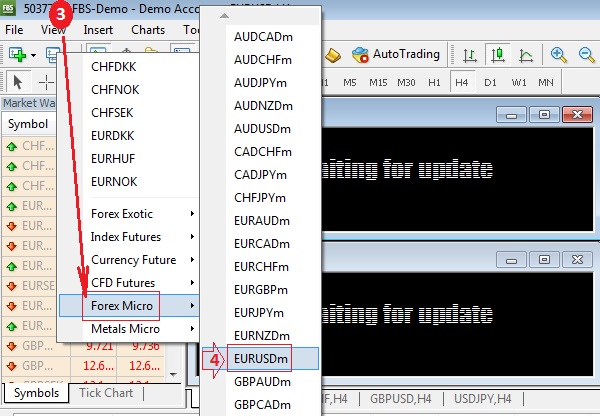The height and width of the screenshot is (416, 600).
Task: Click the Zoom In magnifier icon
Action: [x=558, y=55]
